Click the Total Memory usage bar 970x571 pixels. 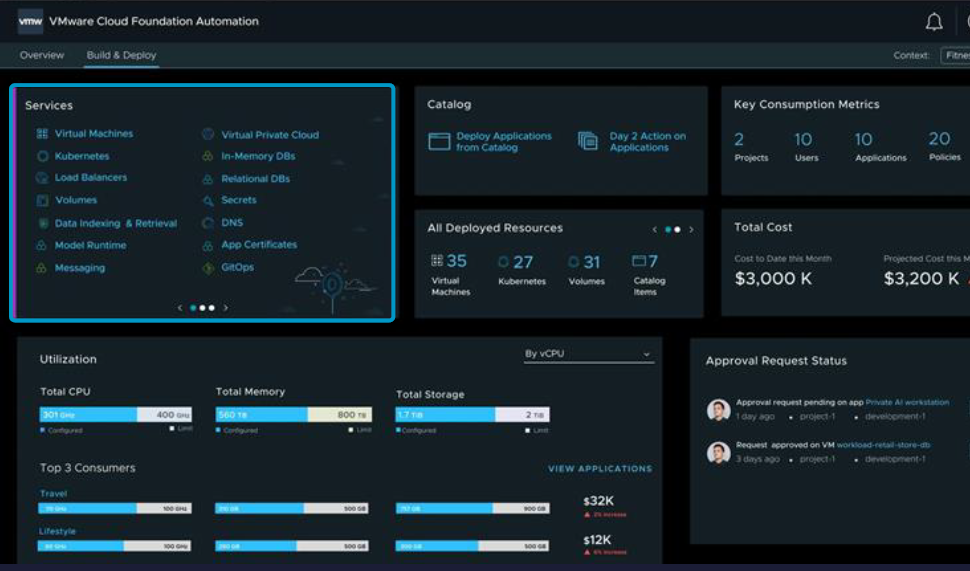coord(294,414)
